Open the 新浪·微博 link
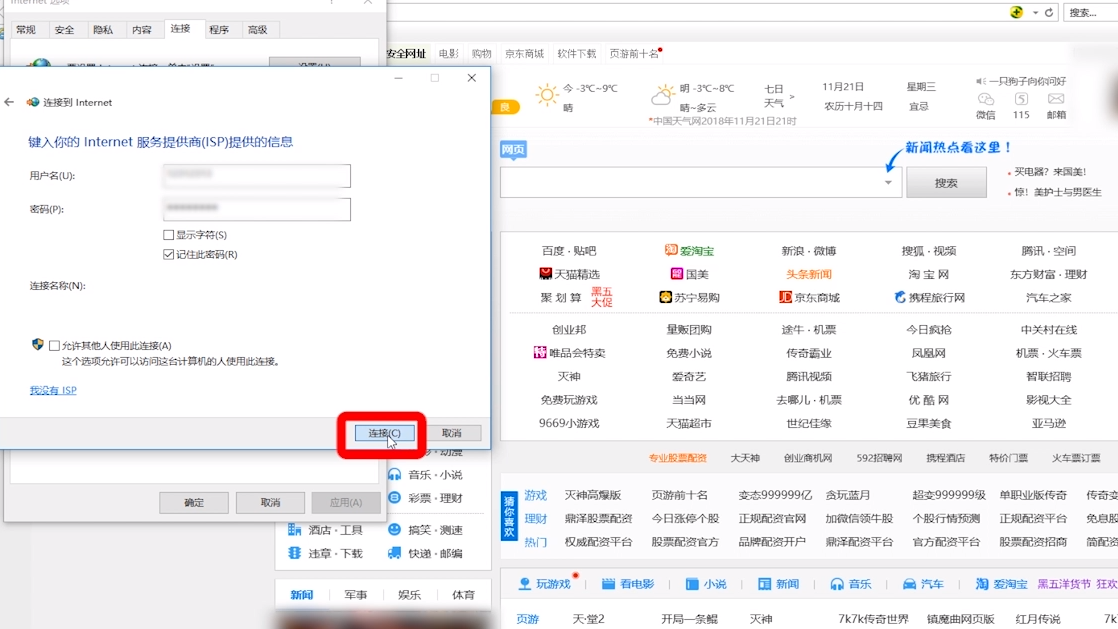Viewport: 1118px width, 629px height. (809, 250)
